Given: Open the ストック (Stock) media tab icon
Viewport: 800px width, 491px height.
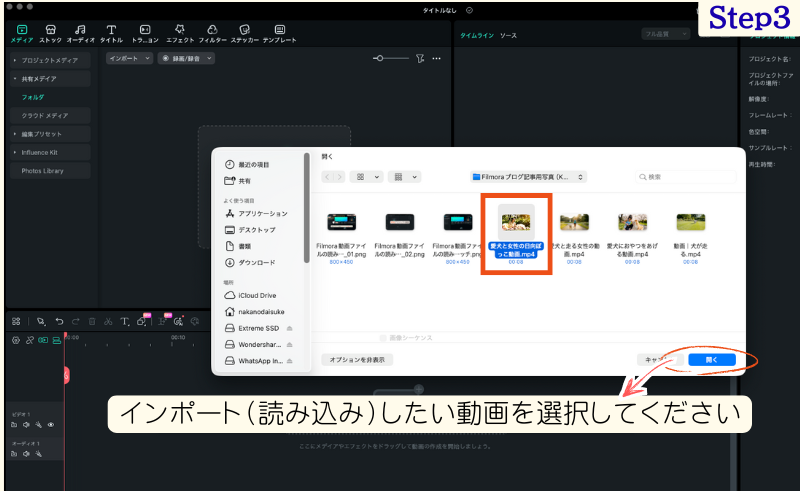Looking at the screenshot, I should coord(50,30).
